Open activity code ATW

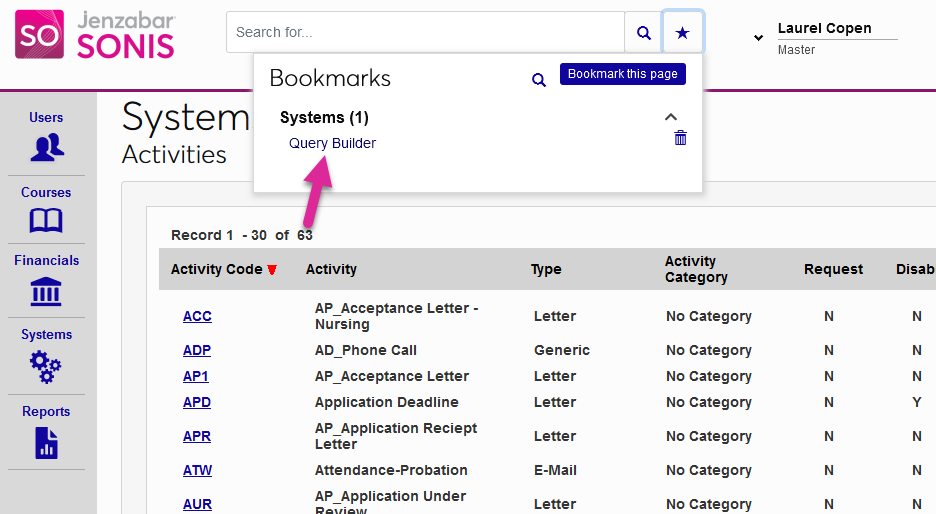198,470
